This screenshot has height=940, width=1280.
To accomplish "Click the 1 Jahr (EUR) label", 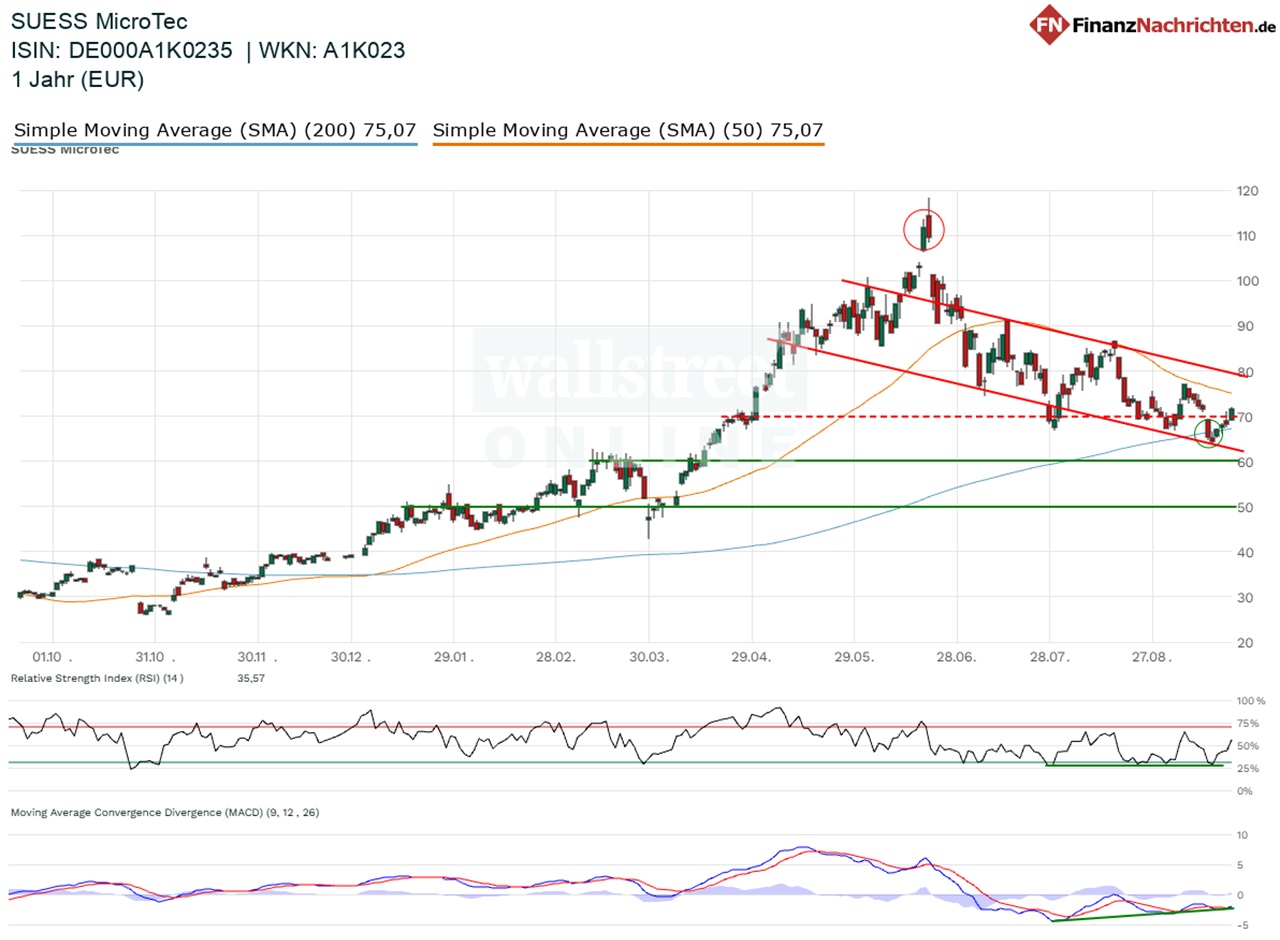I will (x=77, y=80).
